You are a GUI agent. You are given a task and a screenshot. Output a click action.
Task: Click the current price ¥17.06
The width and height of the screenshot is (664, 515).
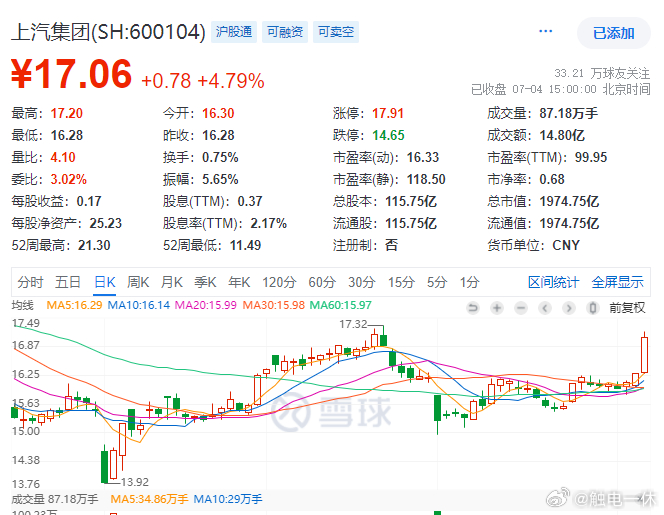[71, 74]
